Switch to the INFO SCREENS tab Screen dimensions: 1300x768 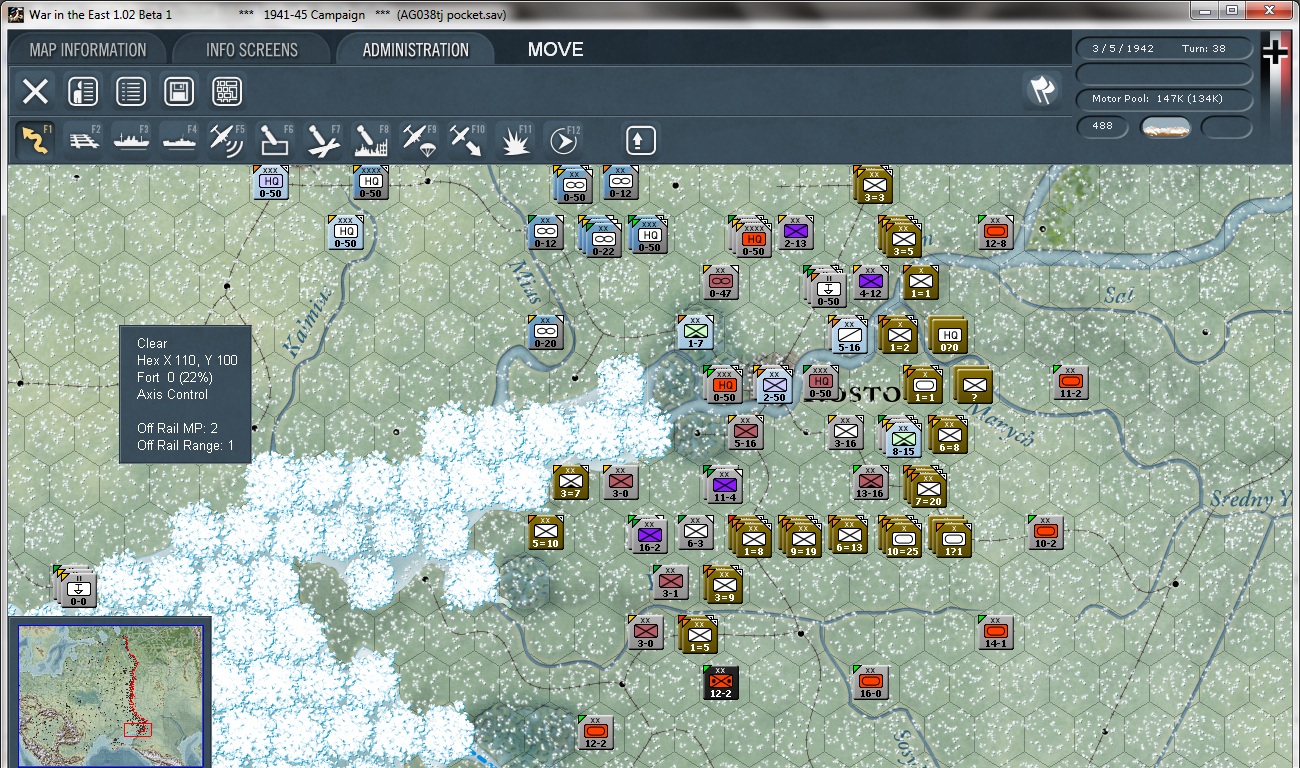252,50
